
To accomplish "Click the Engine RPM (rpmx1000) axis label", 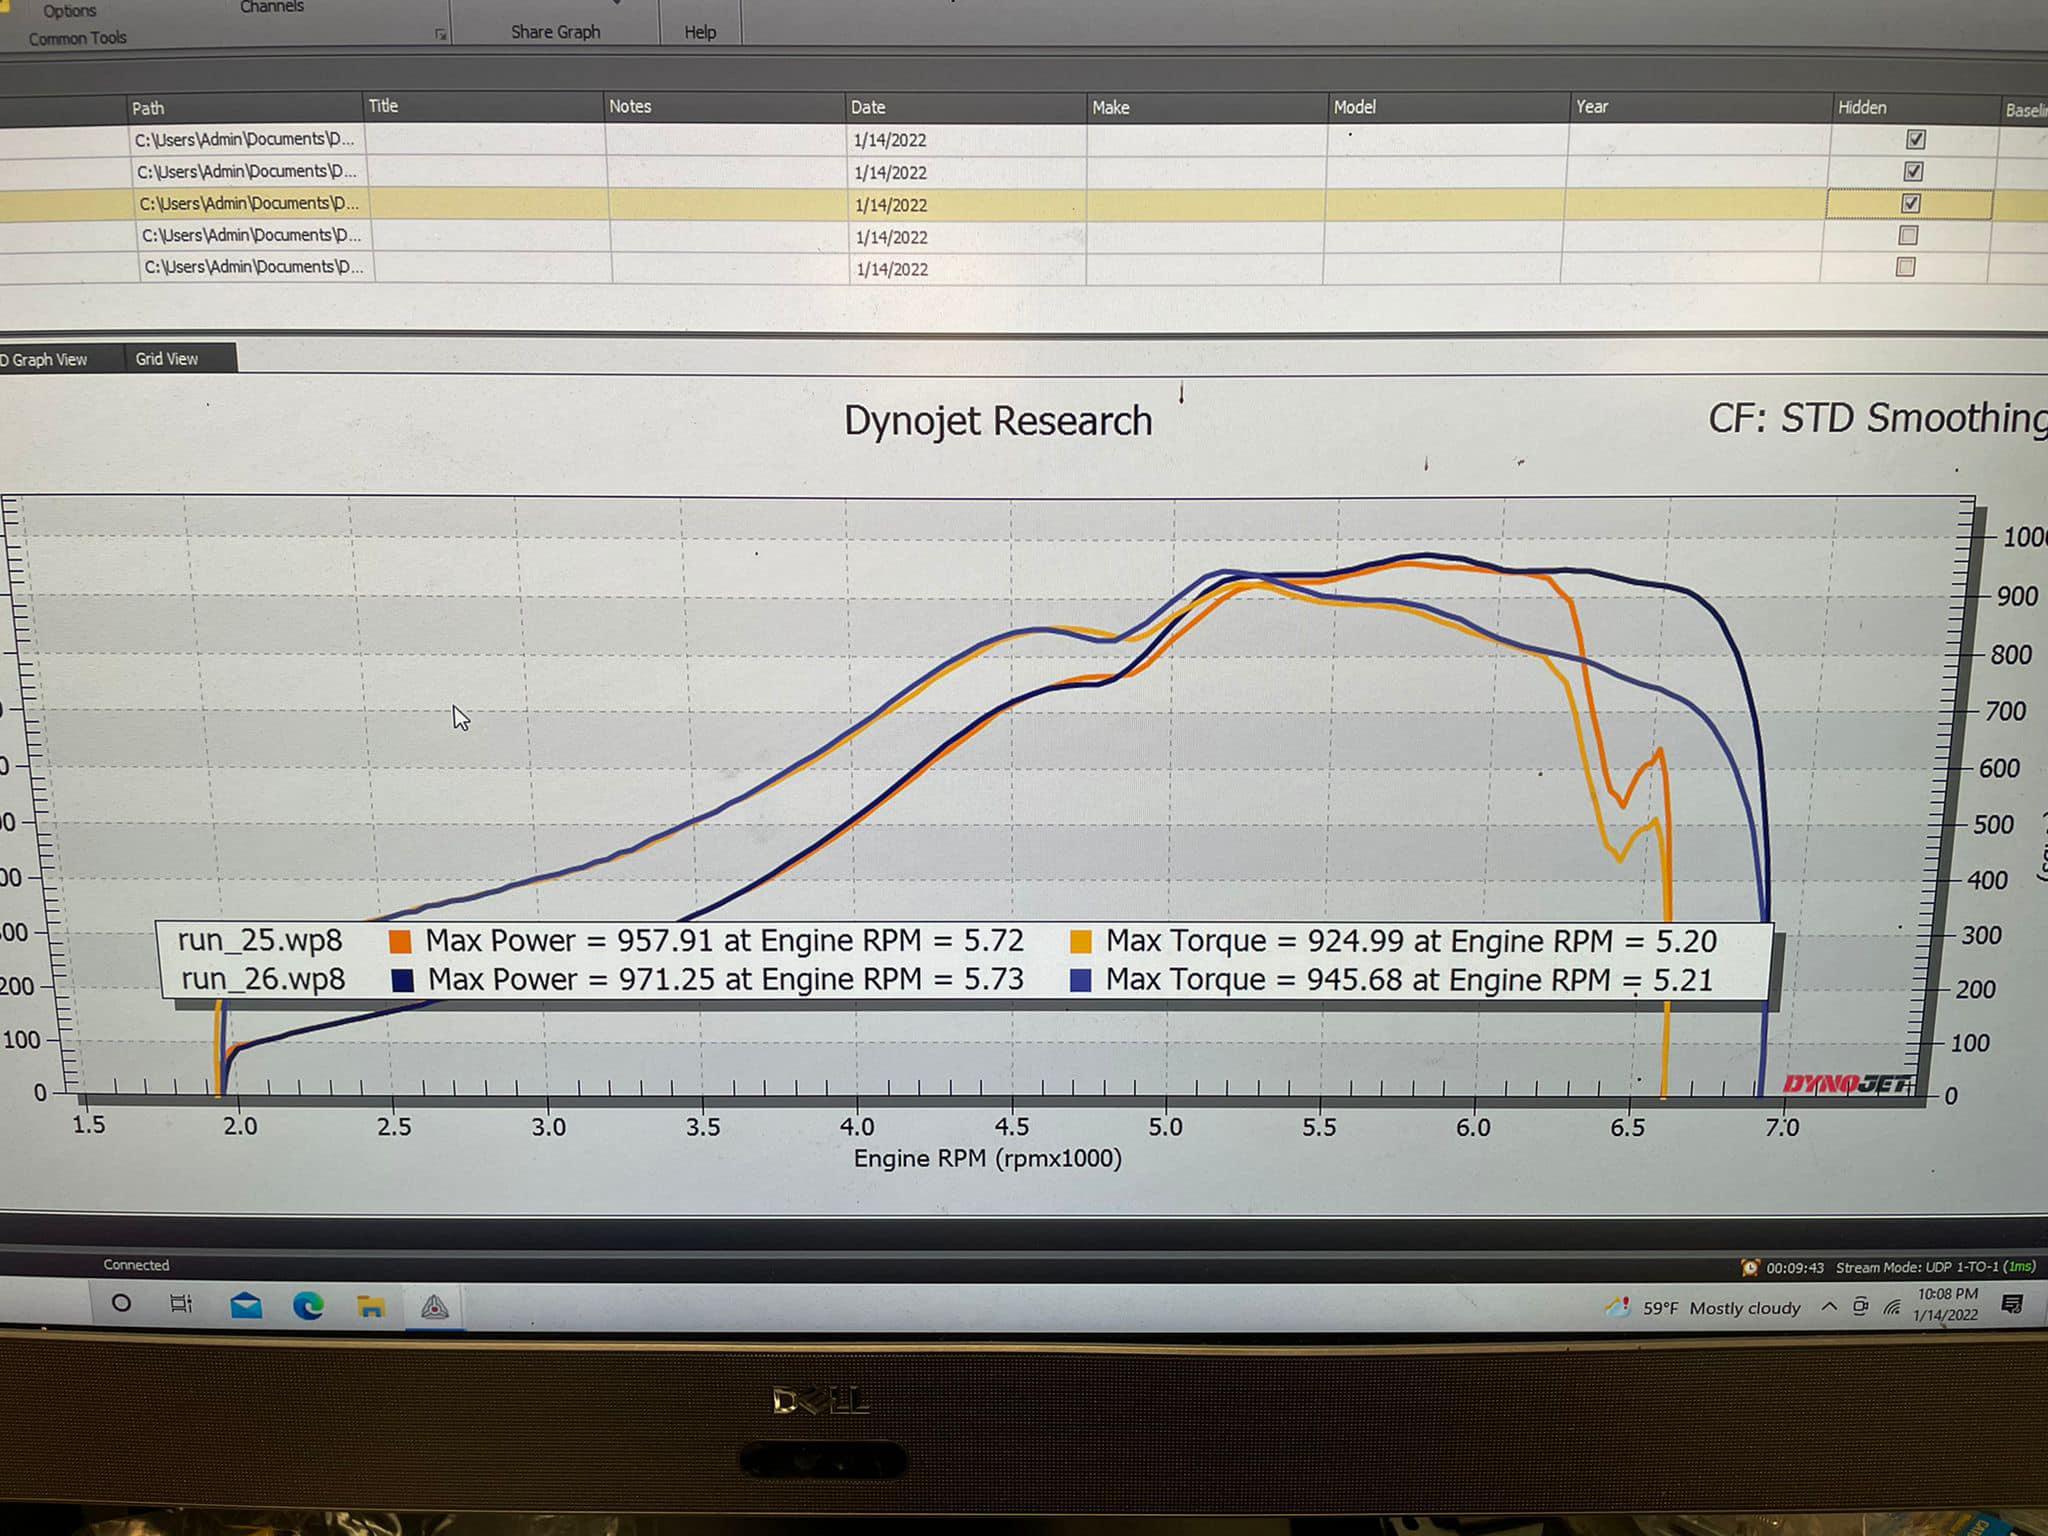I will tap(988, 1158).
